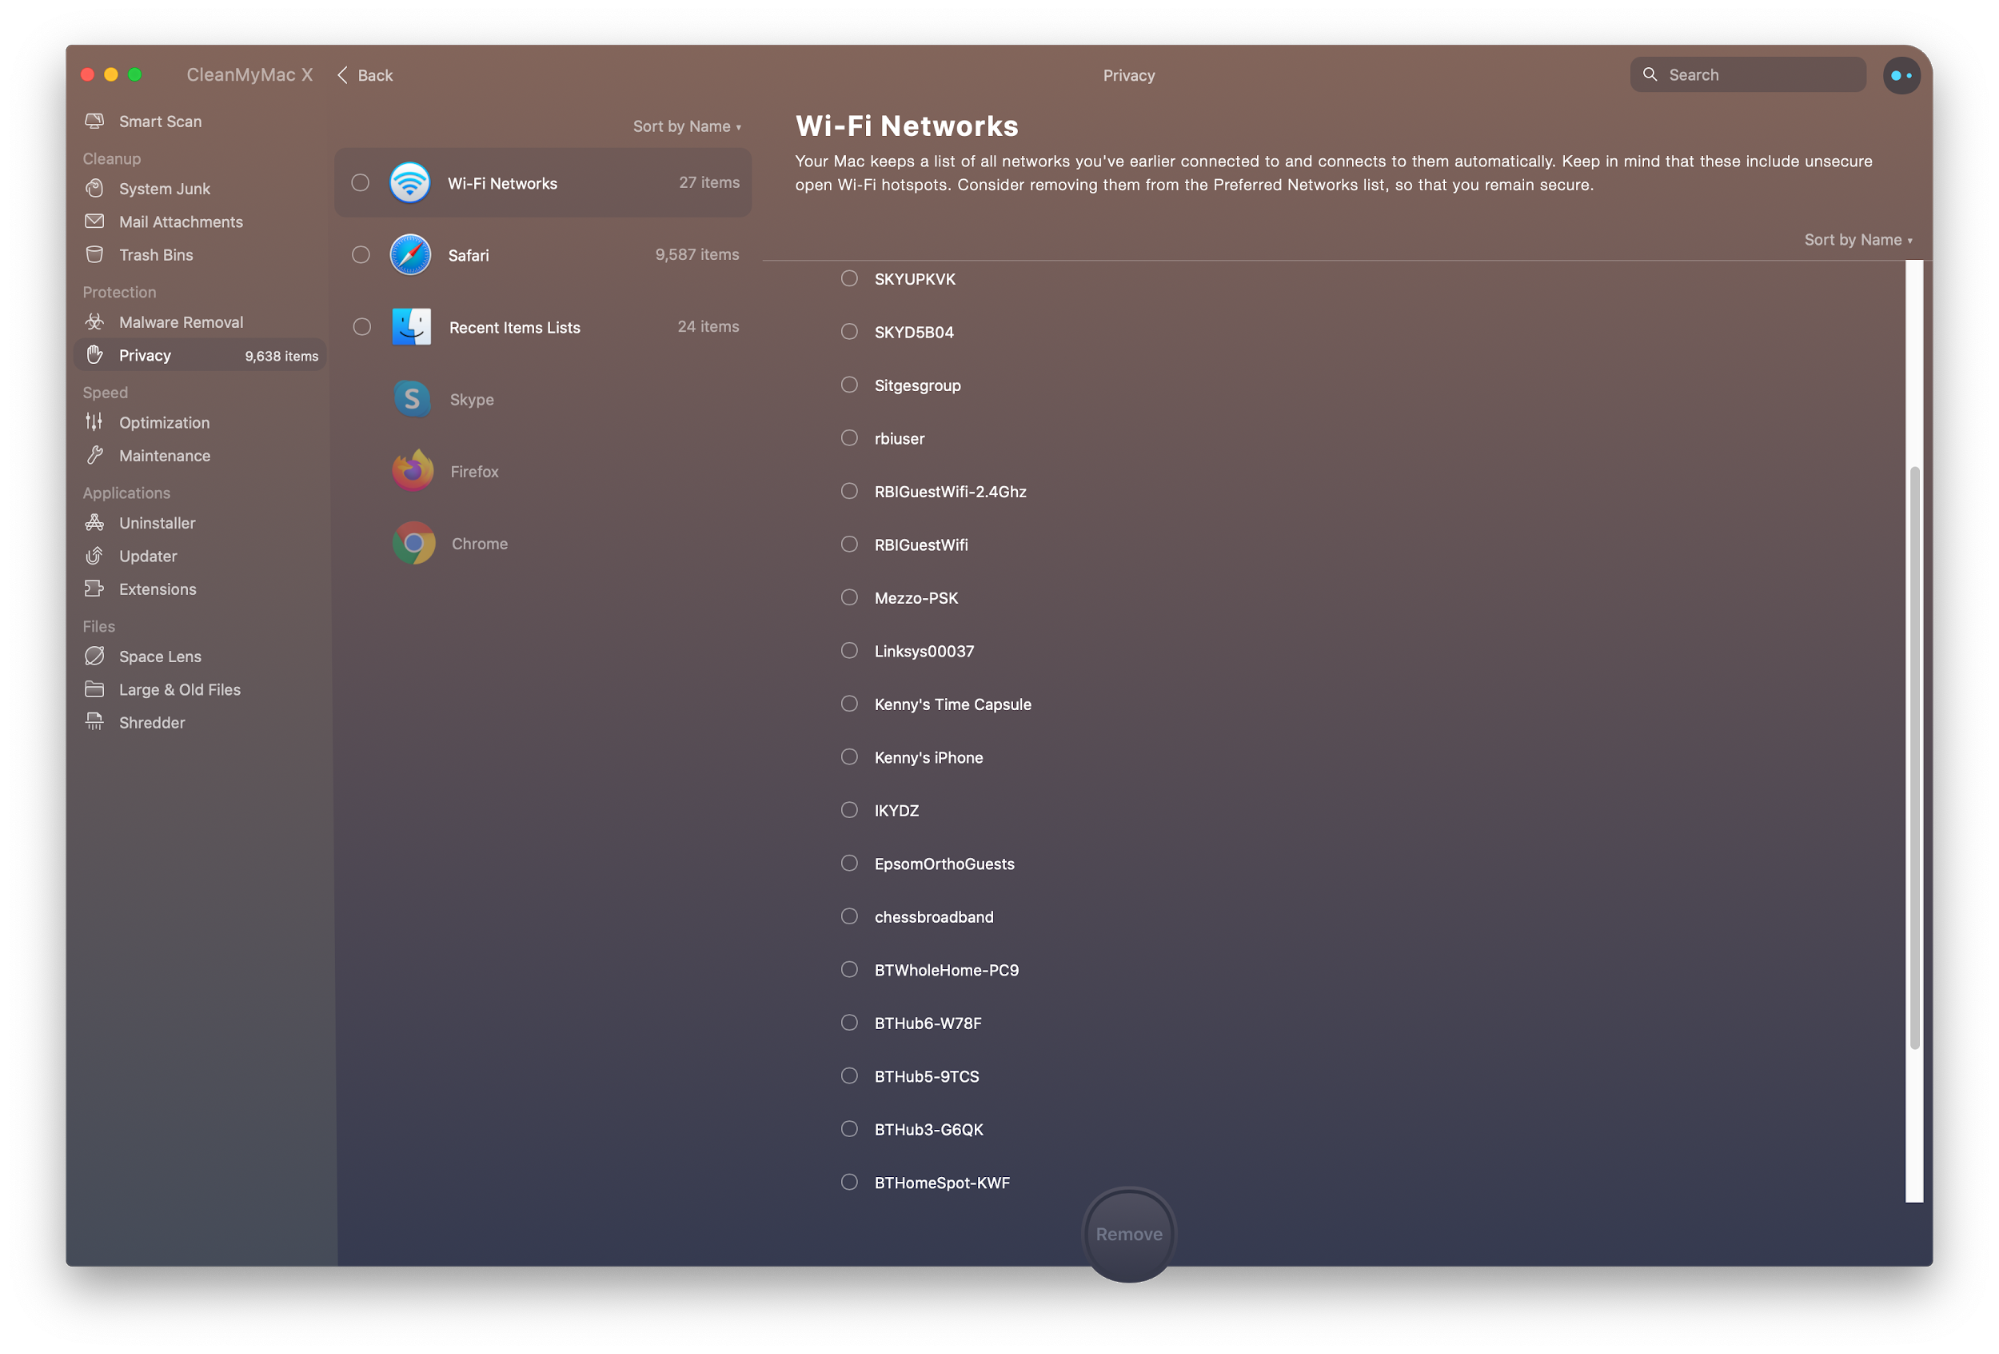Open the Optimization module

click(164, 422)
